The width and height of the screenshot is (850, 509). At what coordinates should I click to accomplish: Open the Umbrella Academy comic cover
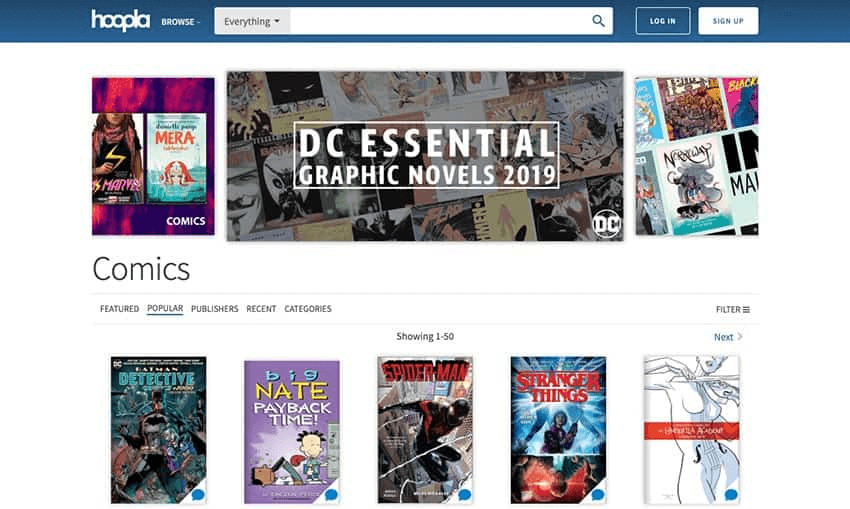click(692, 430)
